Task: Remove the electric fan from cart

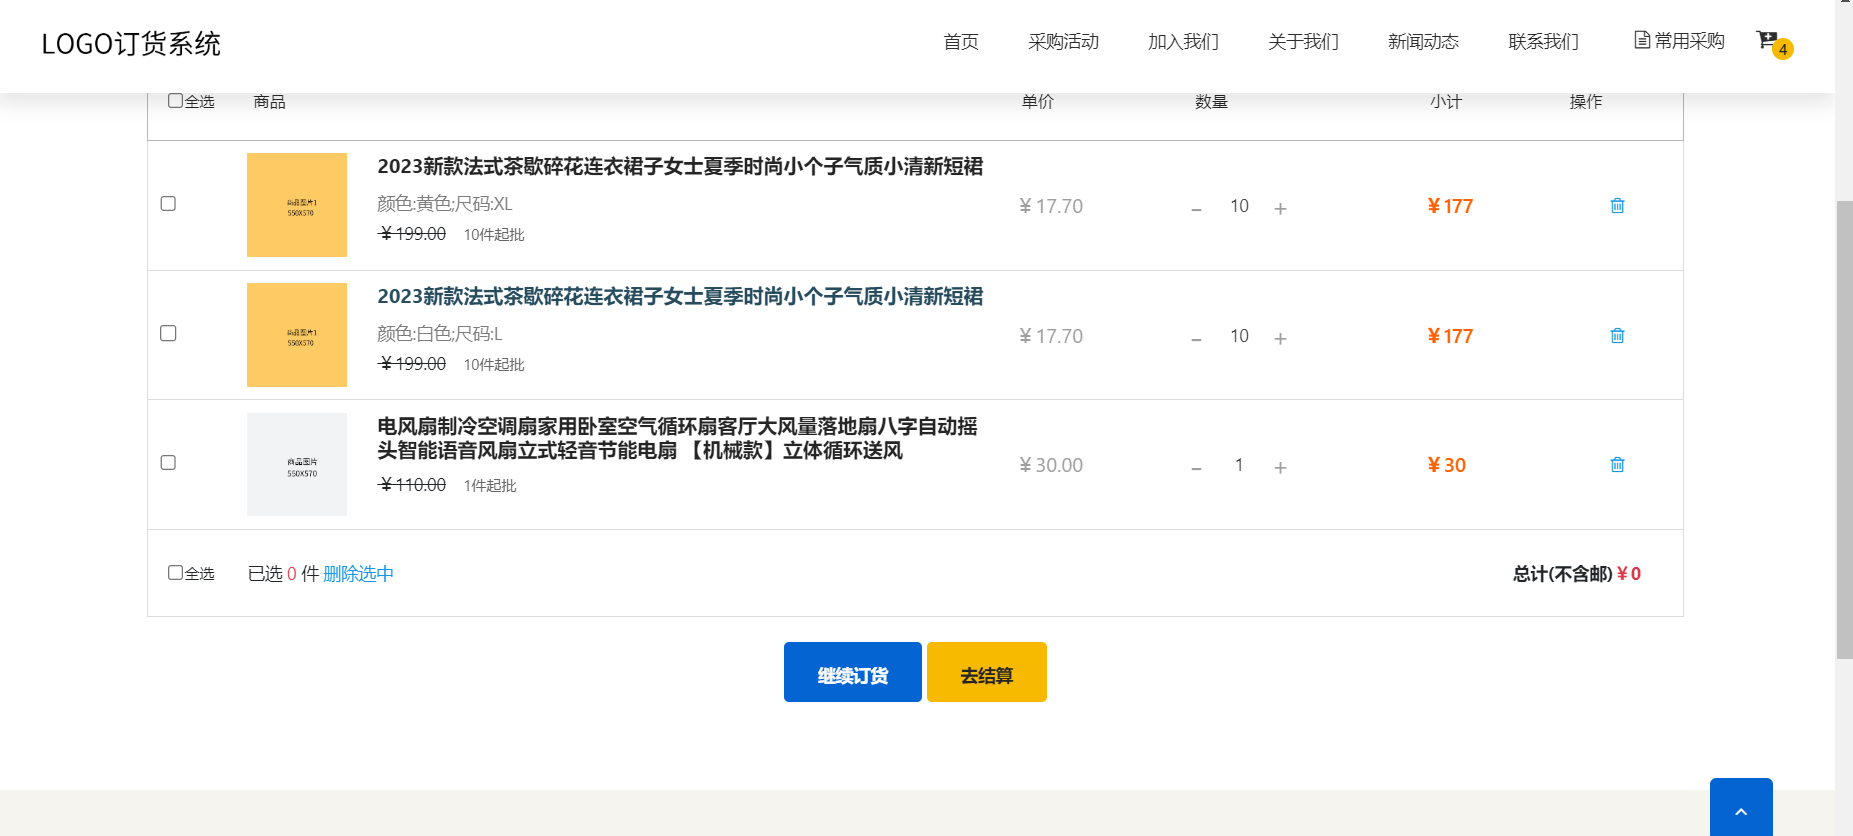Action: coord(1617,465)
